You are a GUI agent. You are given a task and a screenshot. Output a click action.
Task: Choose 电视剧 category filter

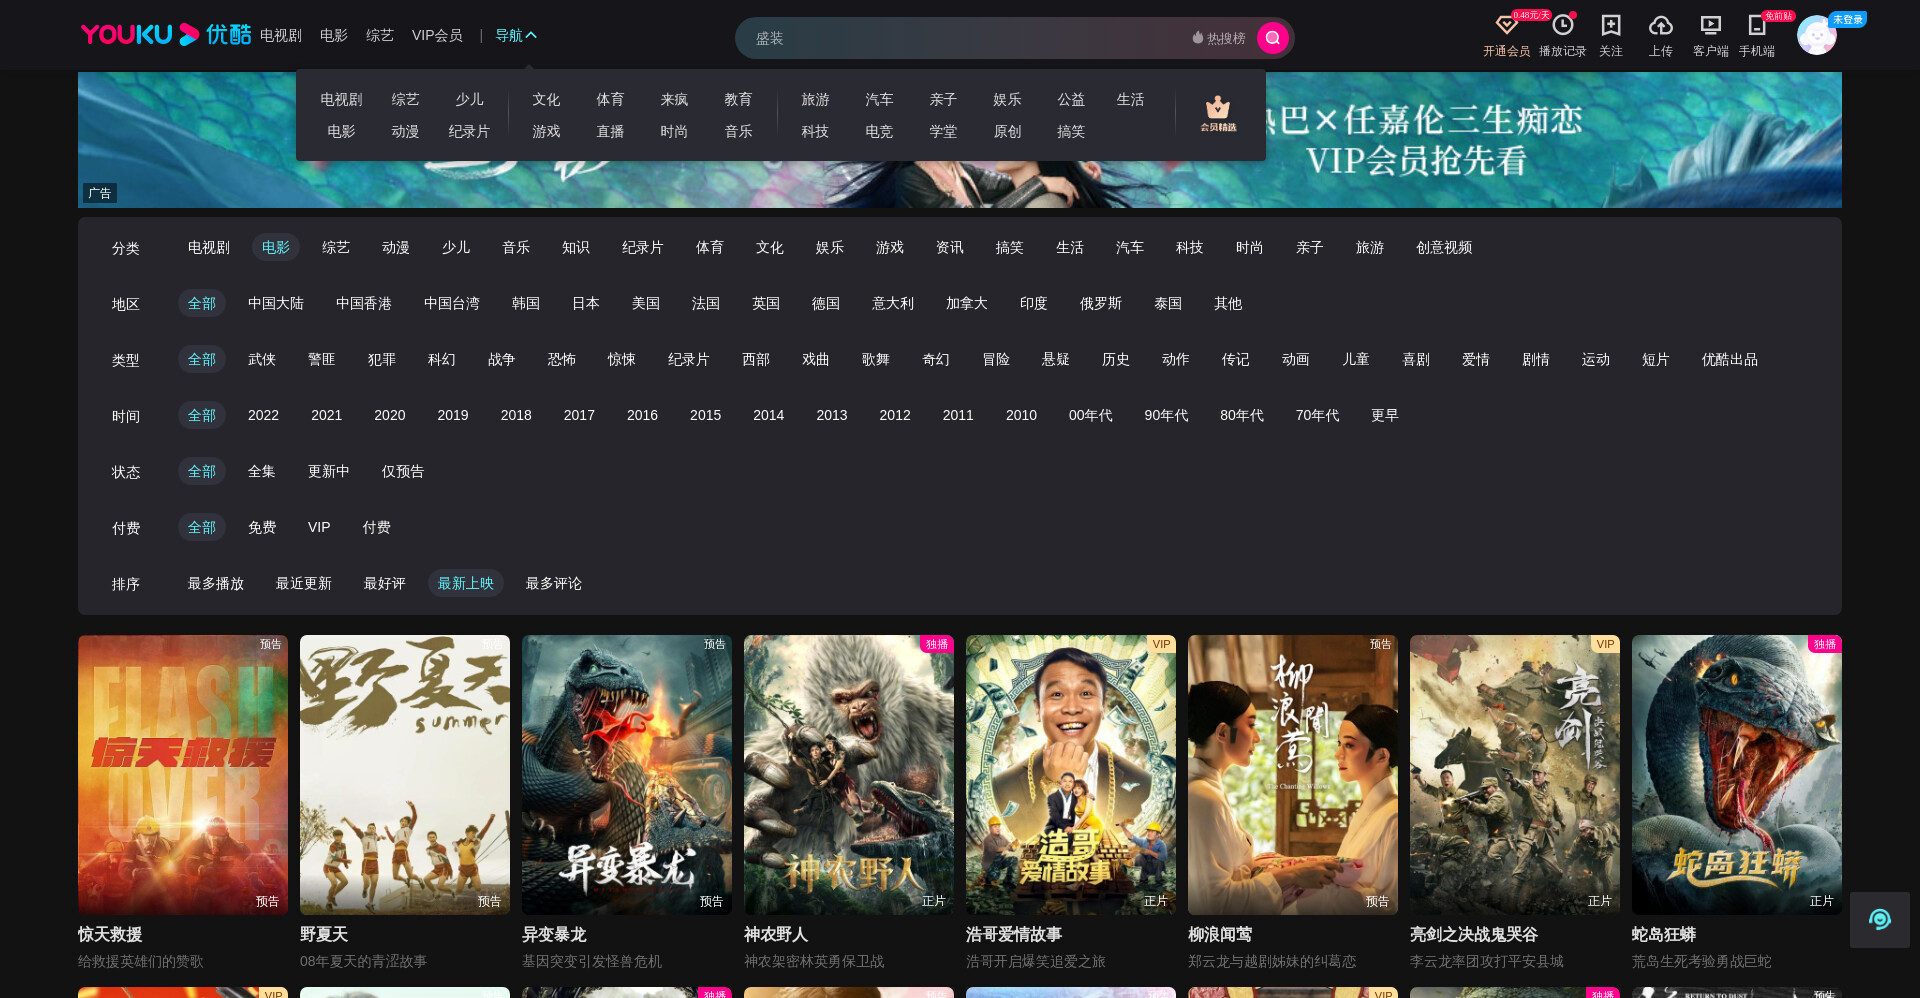[x=209, y=247]
